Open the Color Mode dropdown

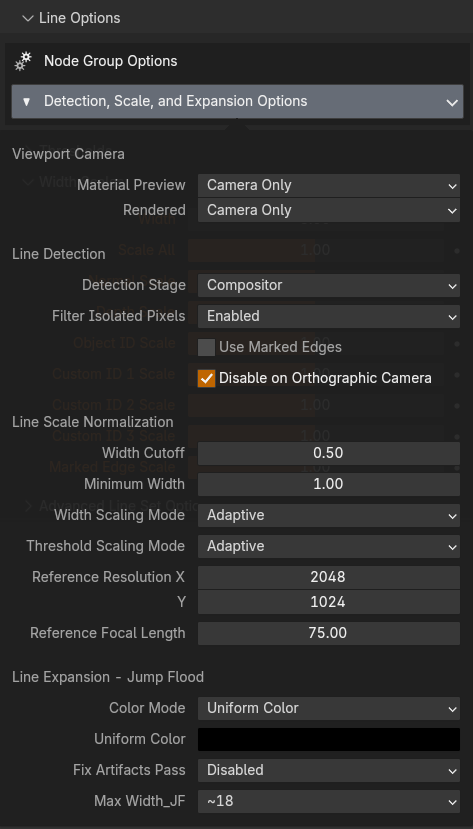tap(329, 708)
